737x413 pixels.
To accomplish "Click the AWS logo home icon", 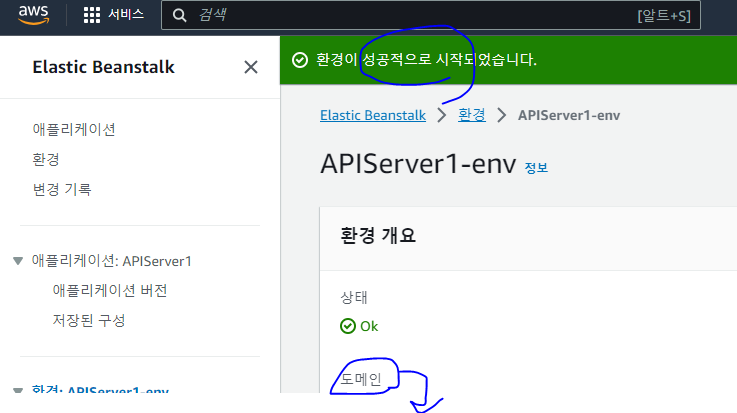I will point(33,15).
